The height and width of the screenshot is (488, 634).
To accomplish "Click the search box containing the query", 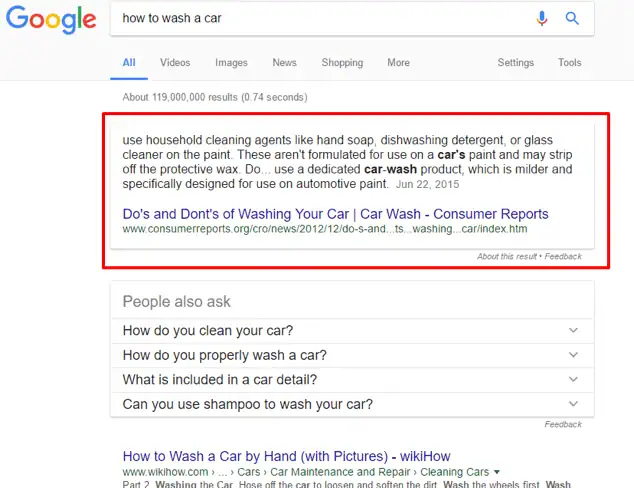I will (x=320, y=19).
